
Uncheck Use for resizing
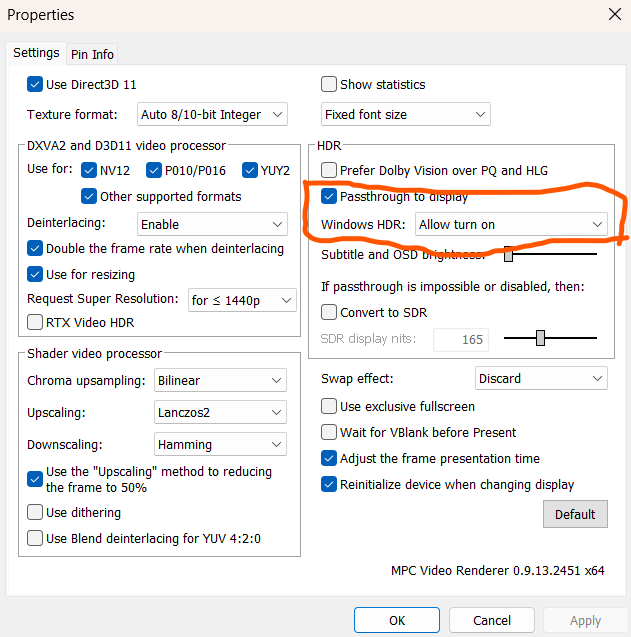(x=35, y=275)
